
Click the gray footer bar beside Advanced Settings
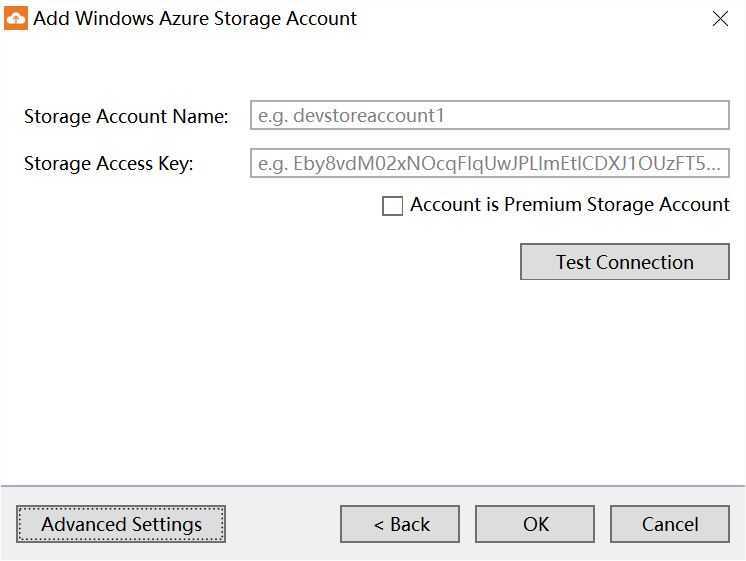[x=283, y=524]
